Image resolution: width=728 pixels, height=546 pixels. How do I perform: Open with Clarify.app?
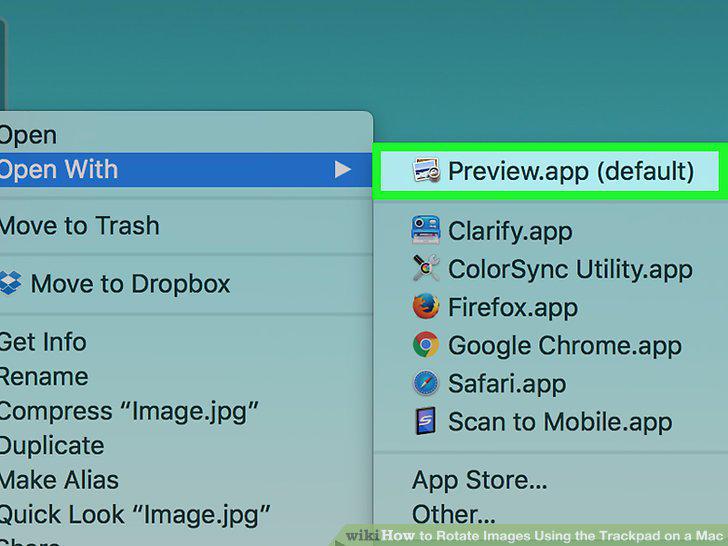pos(550,231)
